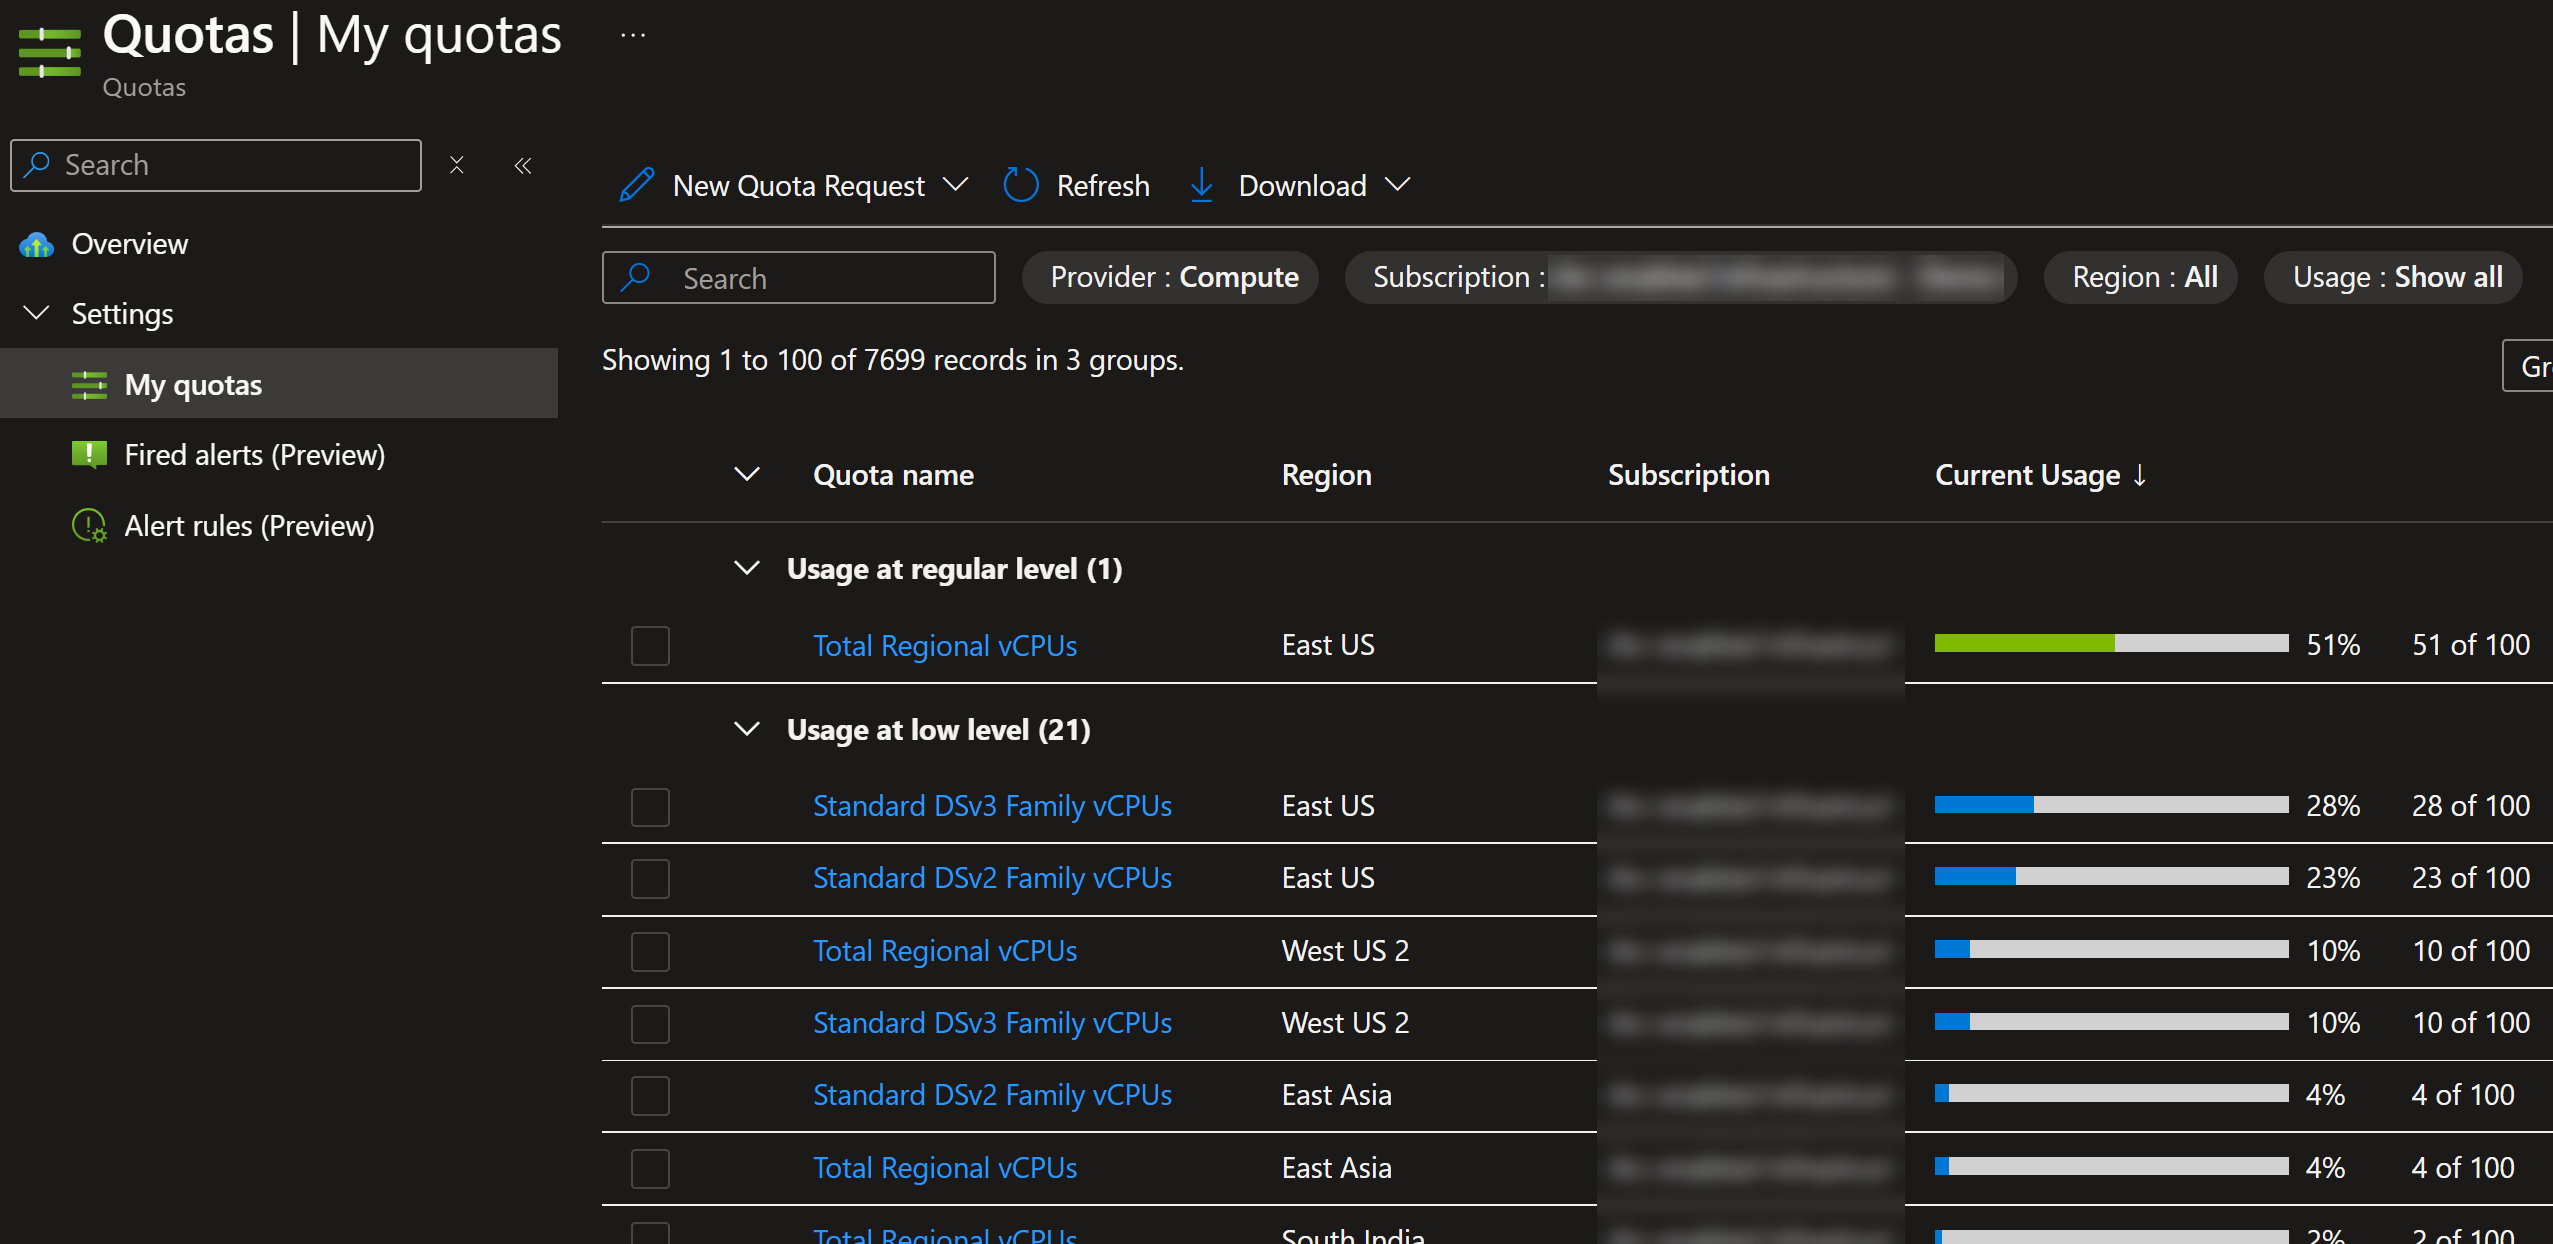Click the Download arrow icon

1202,185
